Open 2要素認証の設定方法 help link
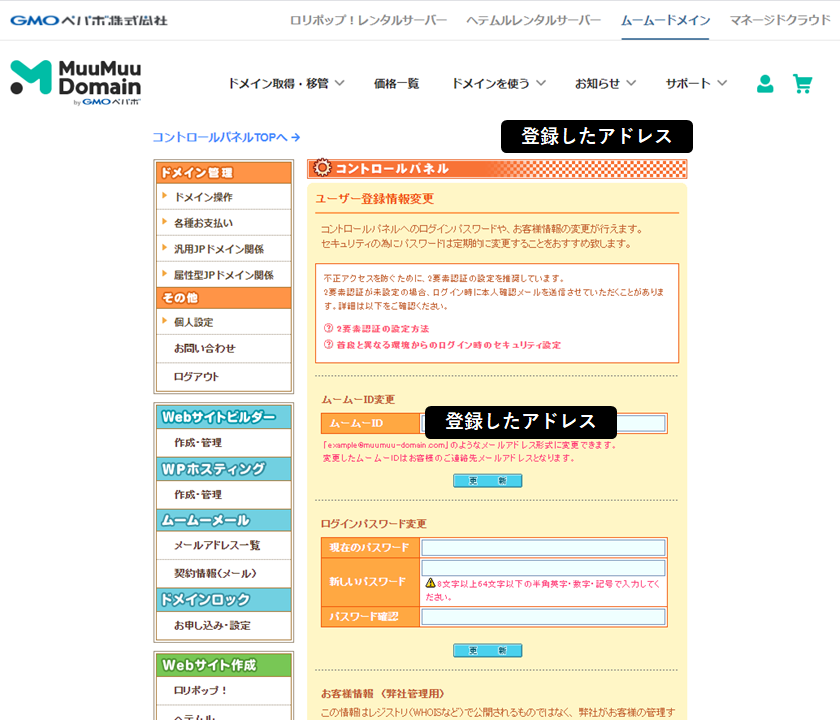Viewport: 840px width, 720px height. 382,329
